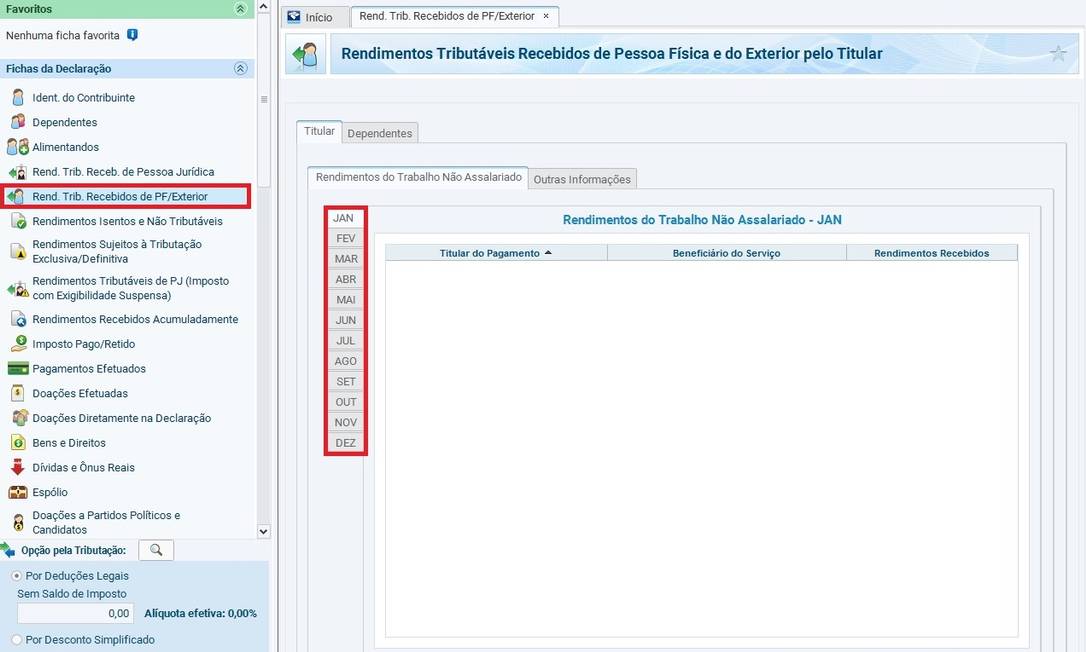Open Alimentandos section icon
Viewport: 1086px width, 652px height.
point(18,147)
